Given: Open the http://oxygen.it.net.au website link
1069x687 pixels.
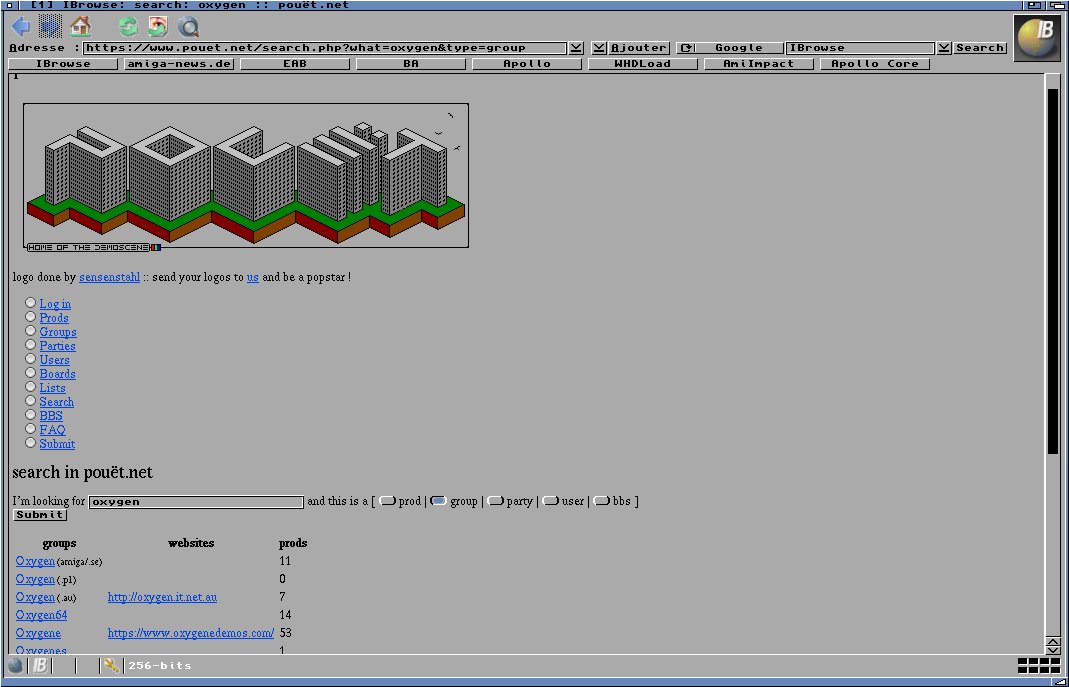Looking at the screenshot, I should pyautogui.click(x=162, y=597).
